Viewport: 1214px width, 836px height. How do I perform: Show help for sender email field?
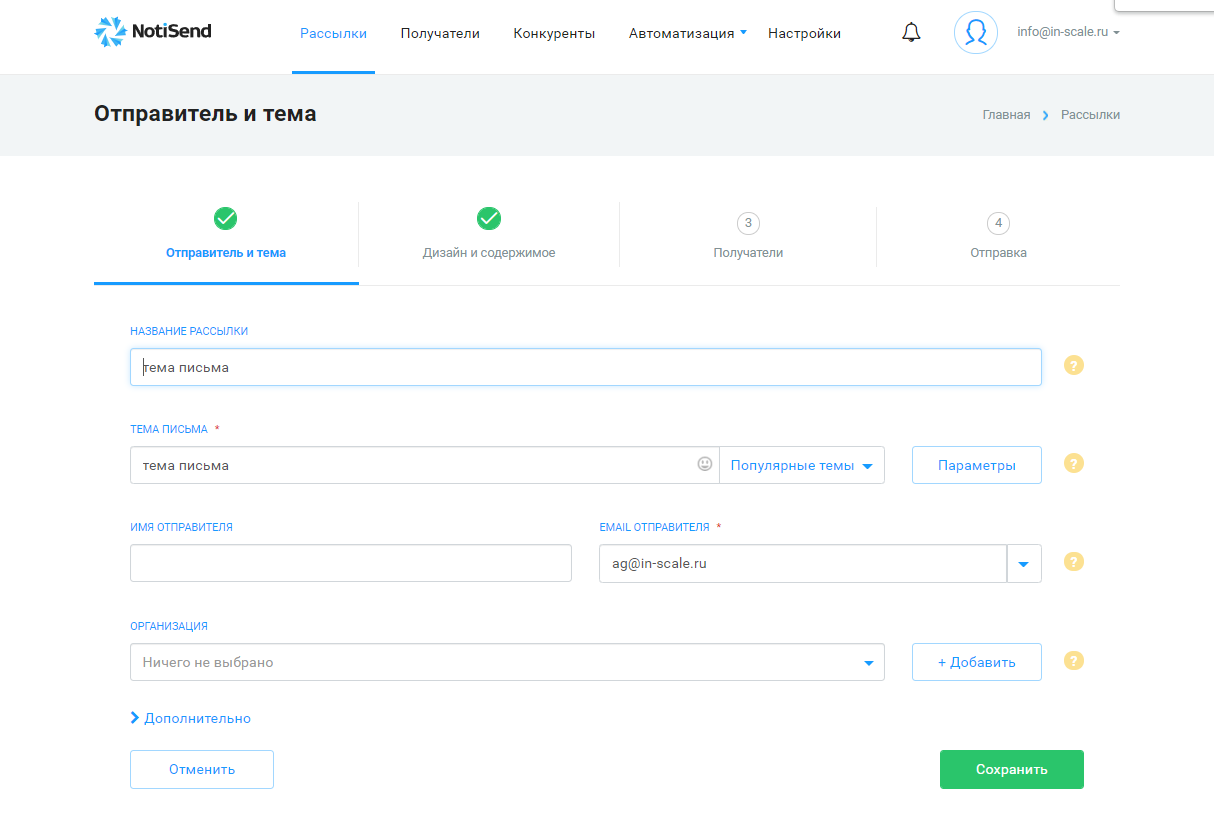click(1074, 561)
